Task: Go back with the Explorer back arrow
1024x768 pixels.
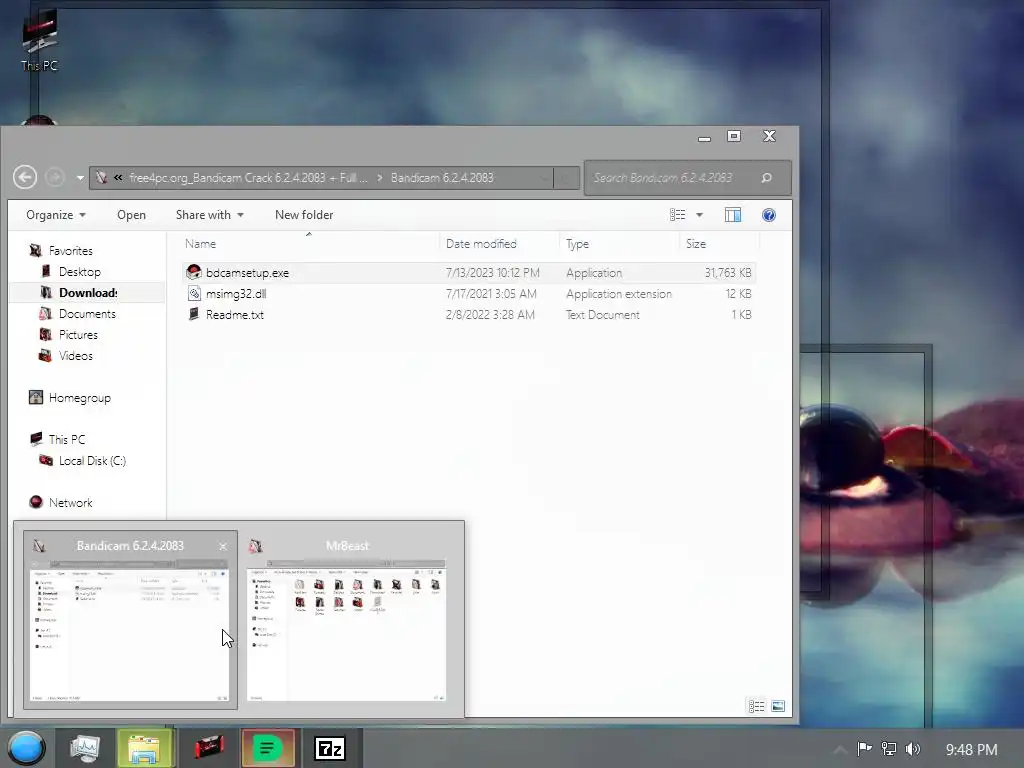Action: click(x=25, y=177)
